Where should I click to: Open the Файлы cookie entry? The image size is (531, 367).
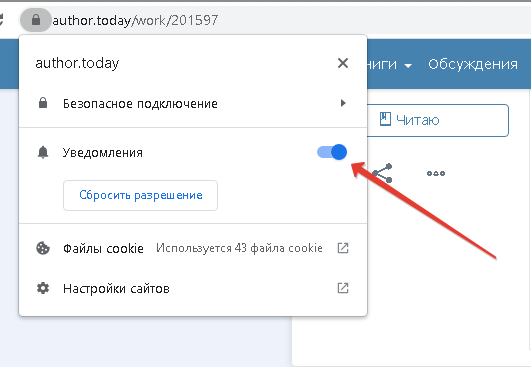[x=193, y=248]
